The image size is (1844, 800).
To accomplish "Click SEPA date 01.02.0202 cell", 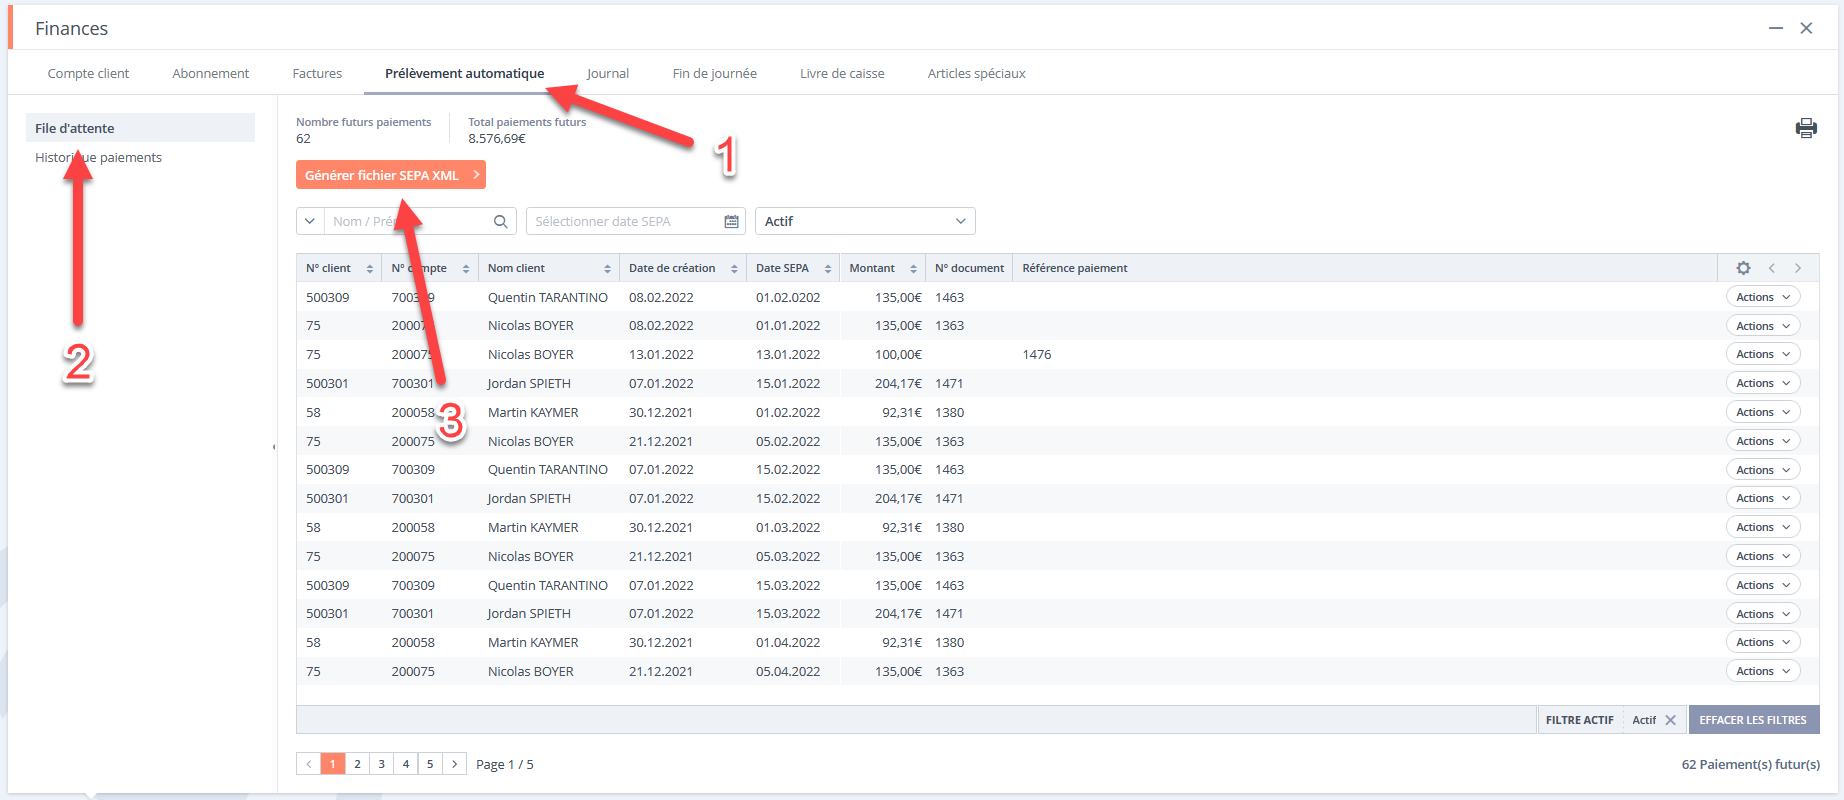I will 788,297.
